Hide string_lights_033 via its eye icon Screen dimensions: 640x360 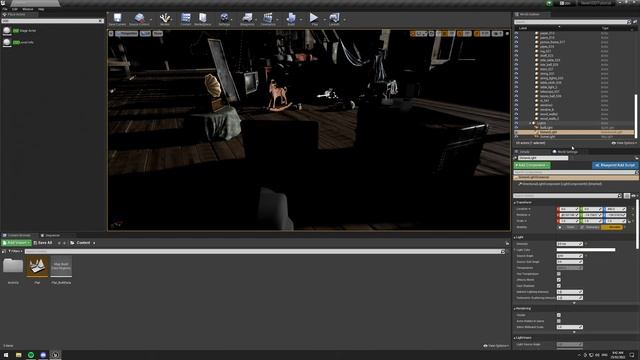pyautogui.click(x=516, y=78)
